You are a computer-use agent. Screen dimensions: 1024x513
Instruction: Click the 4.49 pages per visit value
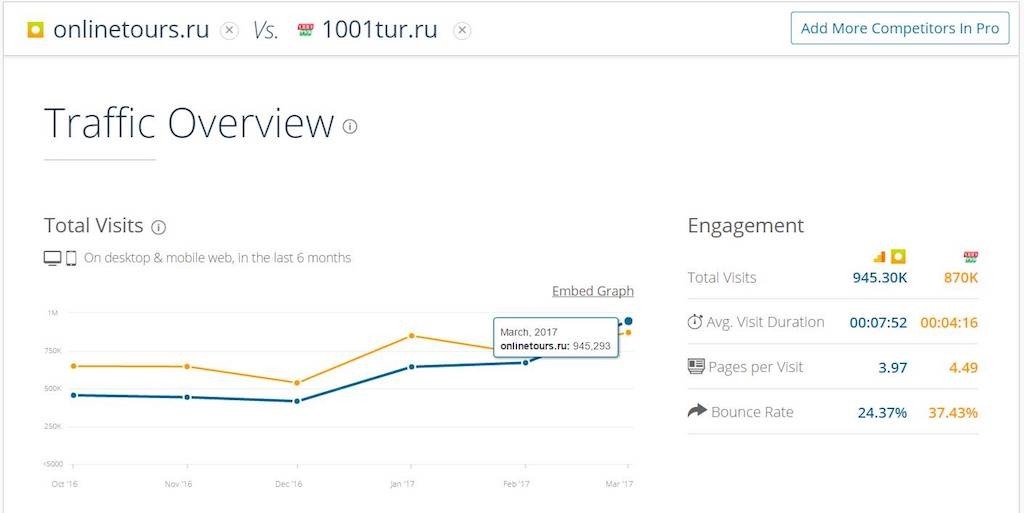click(963, 367)
